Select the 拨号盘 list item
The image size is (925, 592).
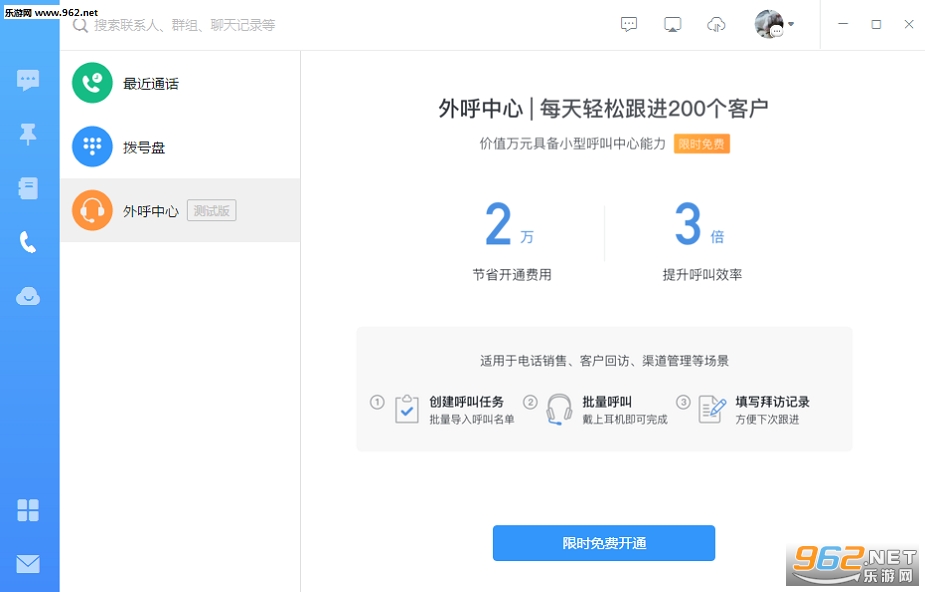point(181,147)
